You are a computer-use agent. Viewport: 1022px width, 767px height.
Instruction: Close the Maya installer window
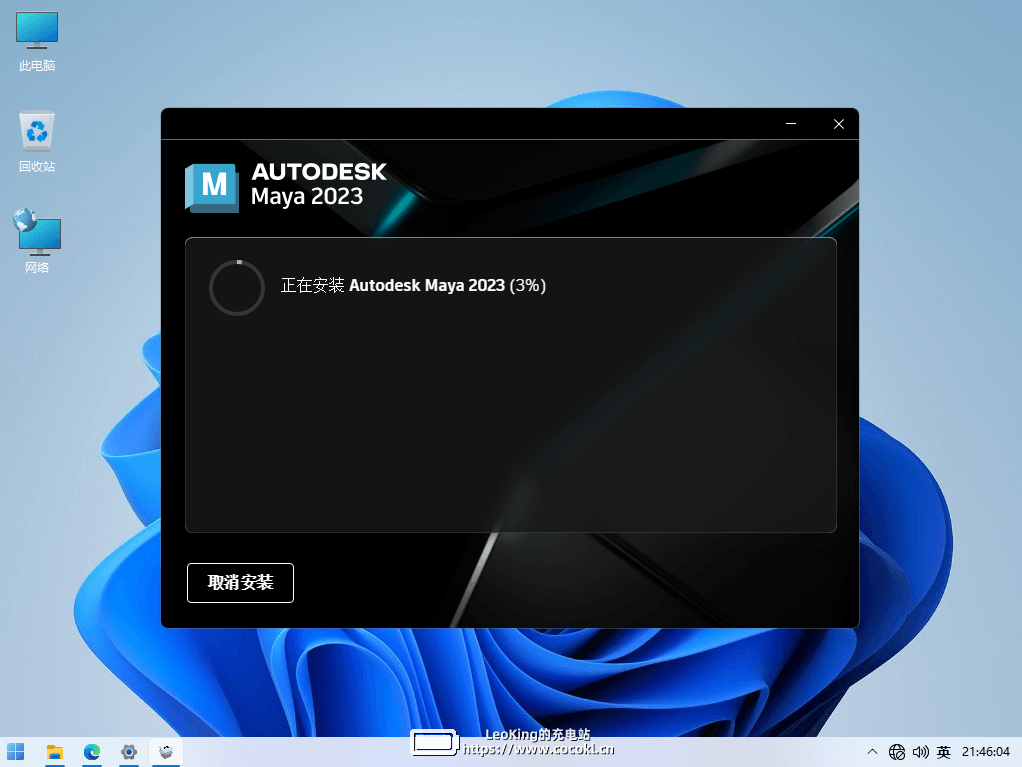839,124
